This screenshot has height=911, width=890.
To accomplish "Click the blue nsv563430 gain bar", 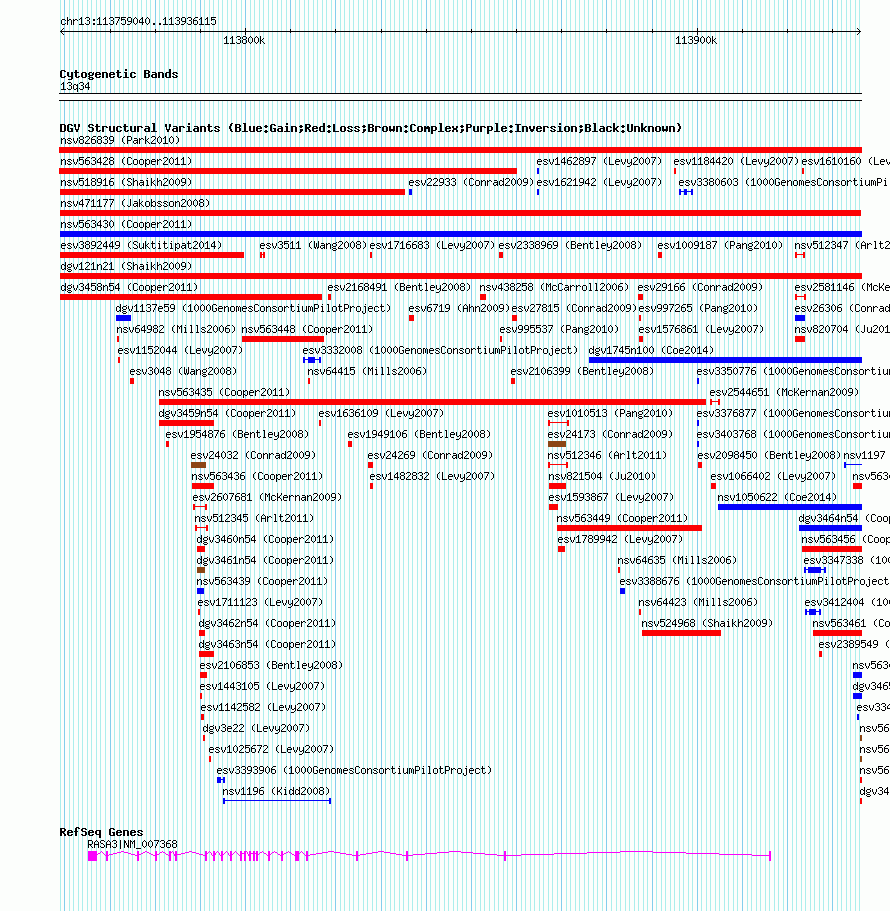I will (461, 234).
